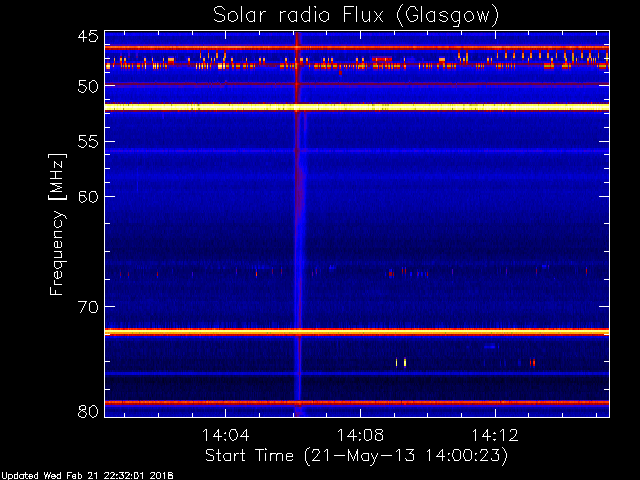Click the "Frequency [MHz]" axis label
This screenshot has width=640, height=480.
click(57, 224)
